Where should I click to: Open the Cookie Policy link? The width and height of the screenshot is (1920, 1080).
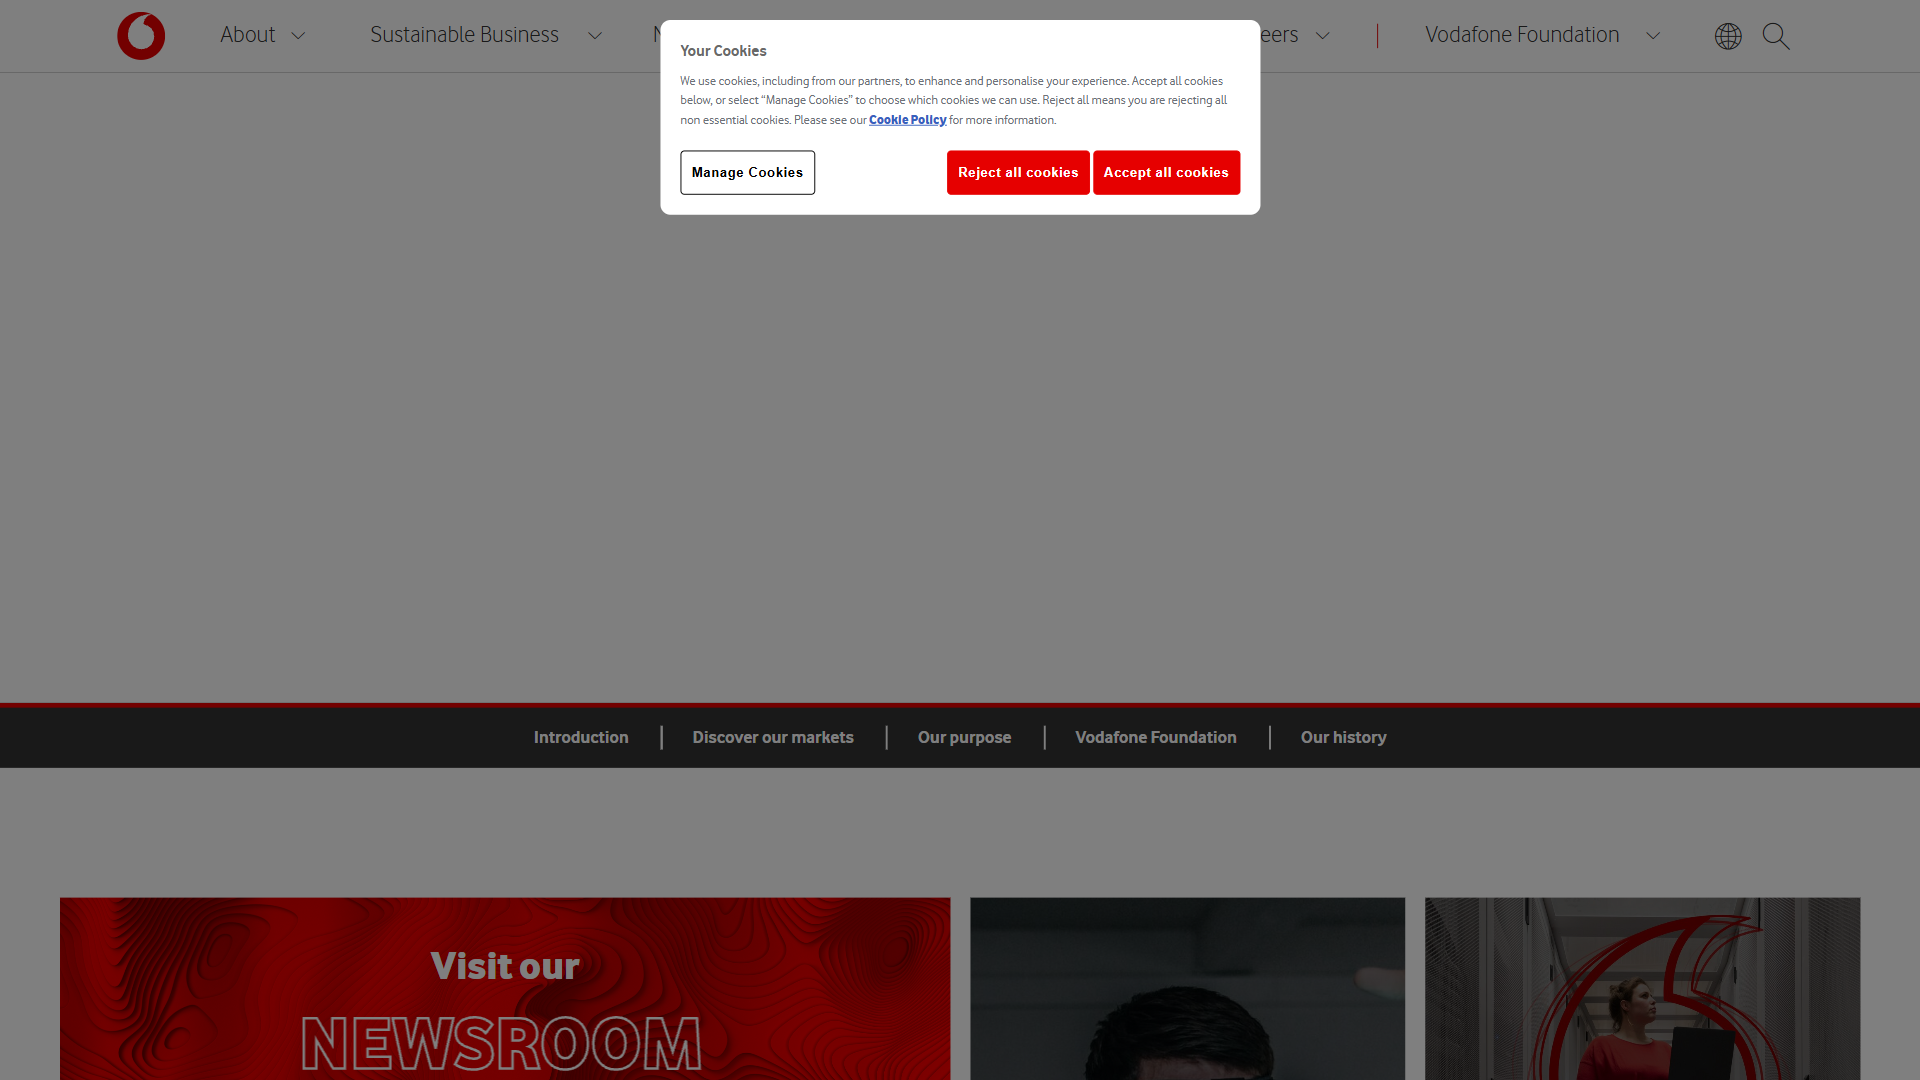click(x=907, y=120)
